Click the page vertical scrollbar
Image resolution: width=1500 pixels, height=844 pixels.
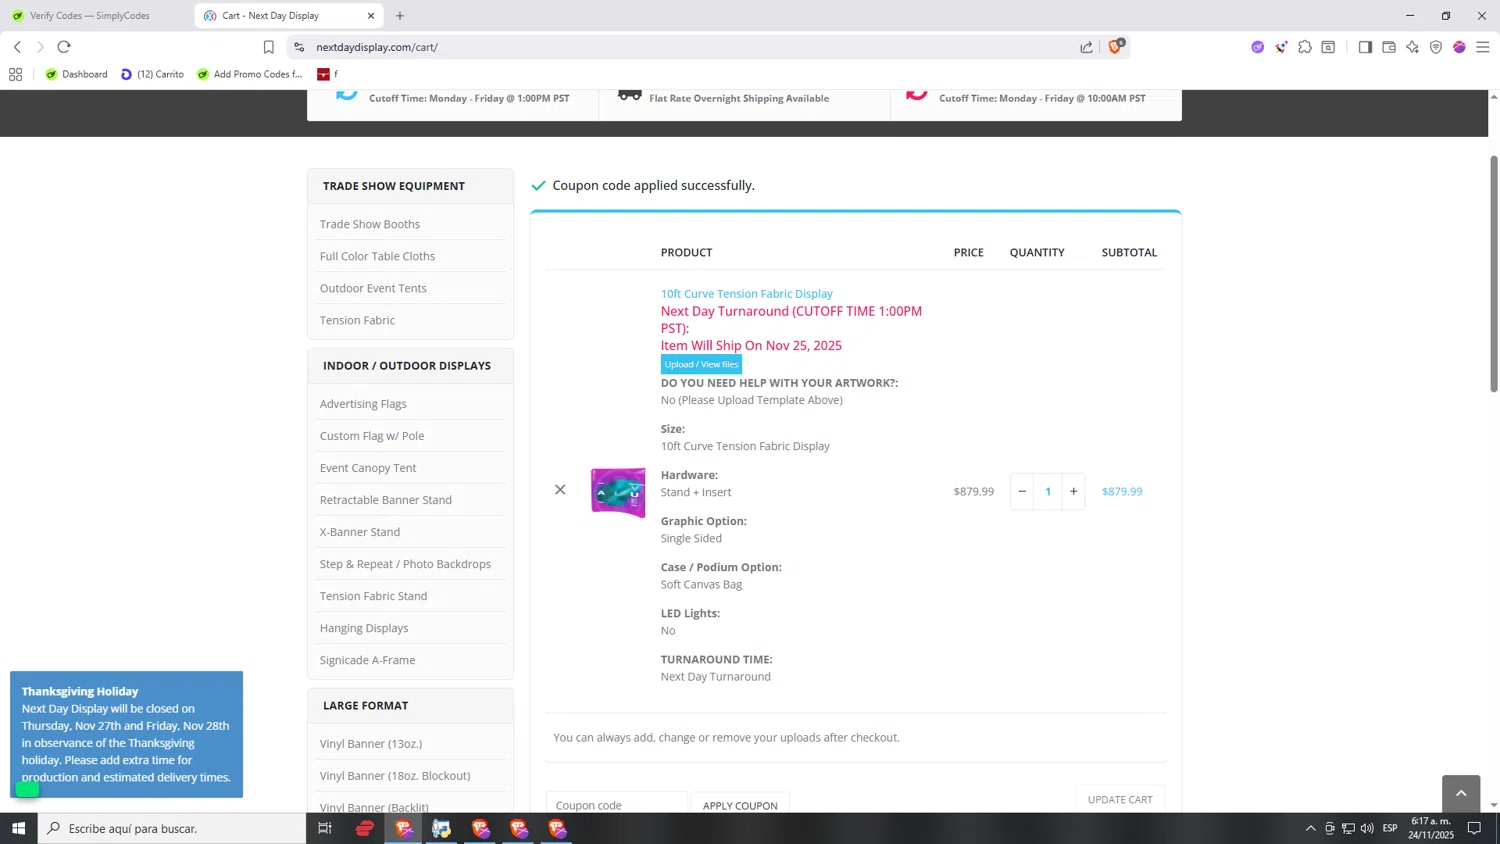coord(1494,273)
